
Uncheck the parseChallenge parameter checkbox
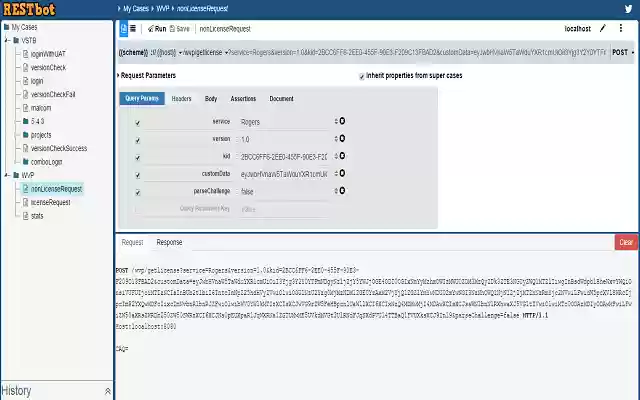tap(138, 192)
